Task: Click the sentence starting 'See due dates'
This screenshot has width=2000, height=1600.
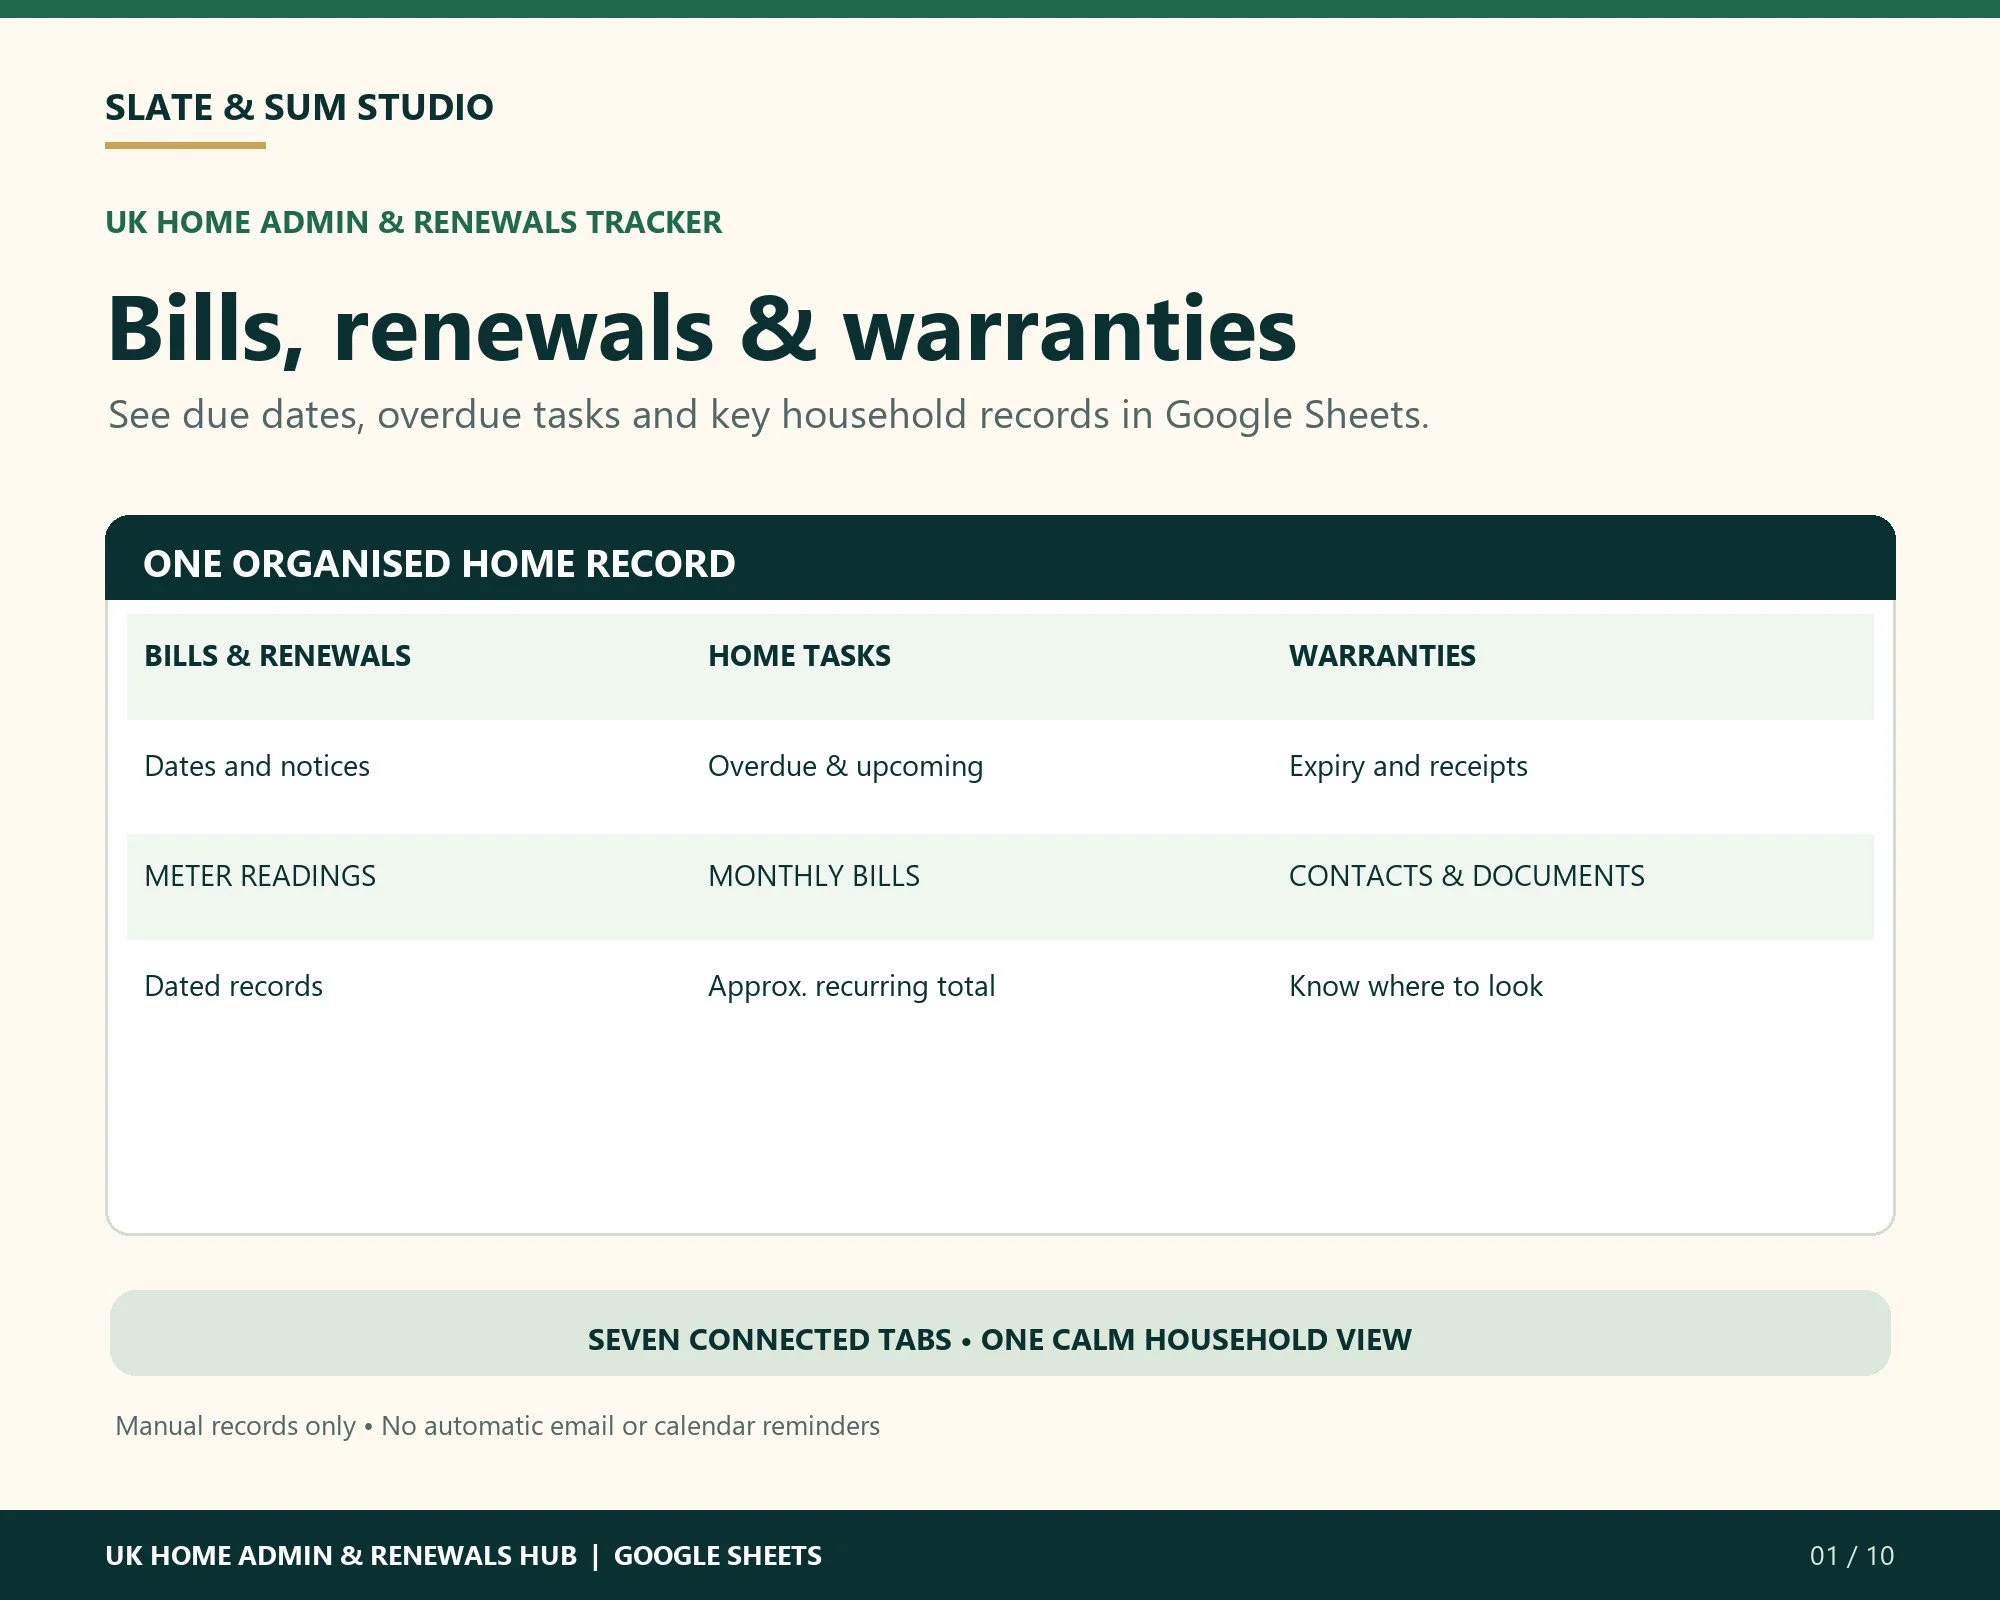Action: (768, 415)
